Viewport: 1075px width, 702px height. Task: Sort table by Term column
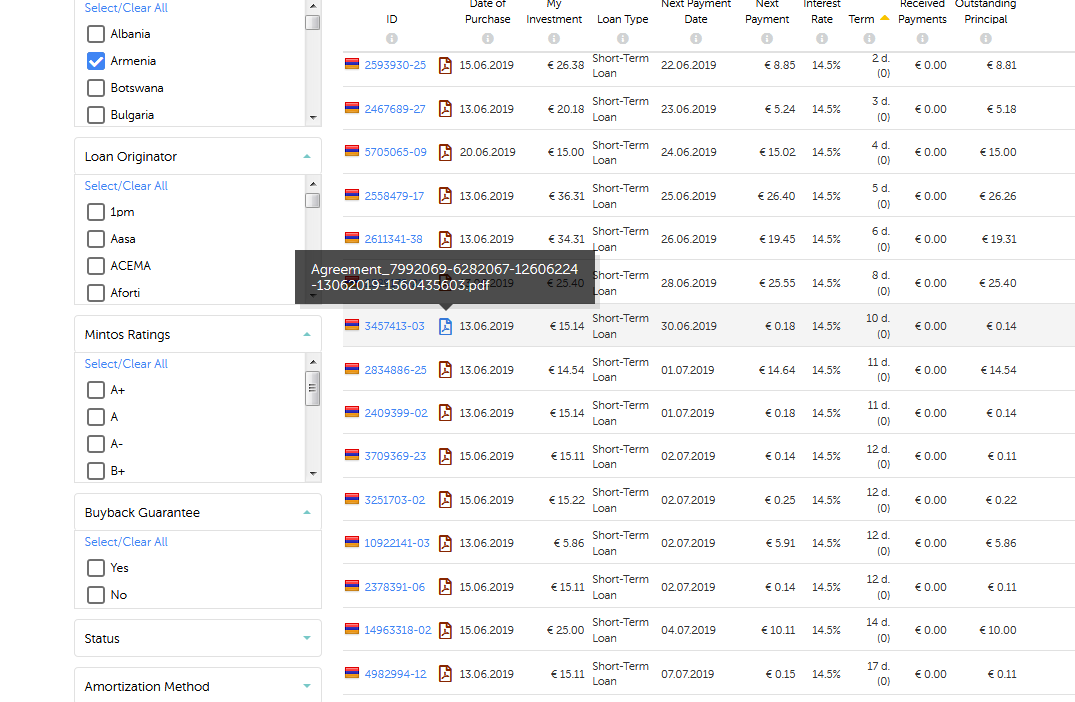click(861, 19)
